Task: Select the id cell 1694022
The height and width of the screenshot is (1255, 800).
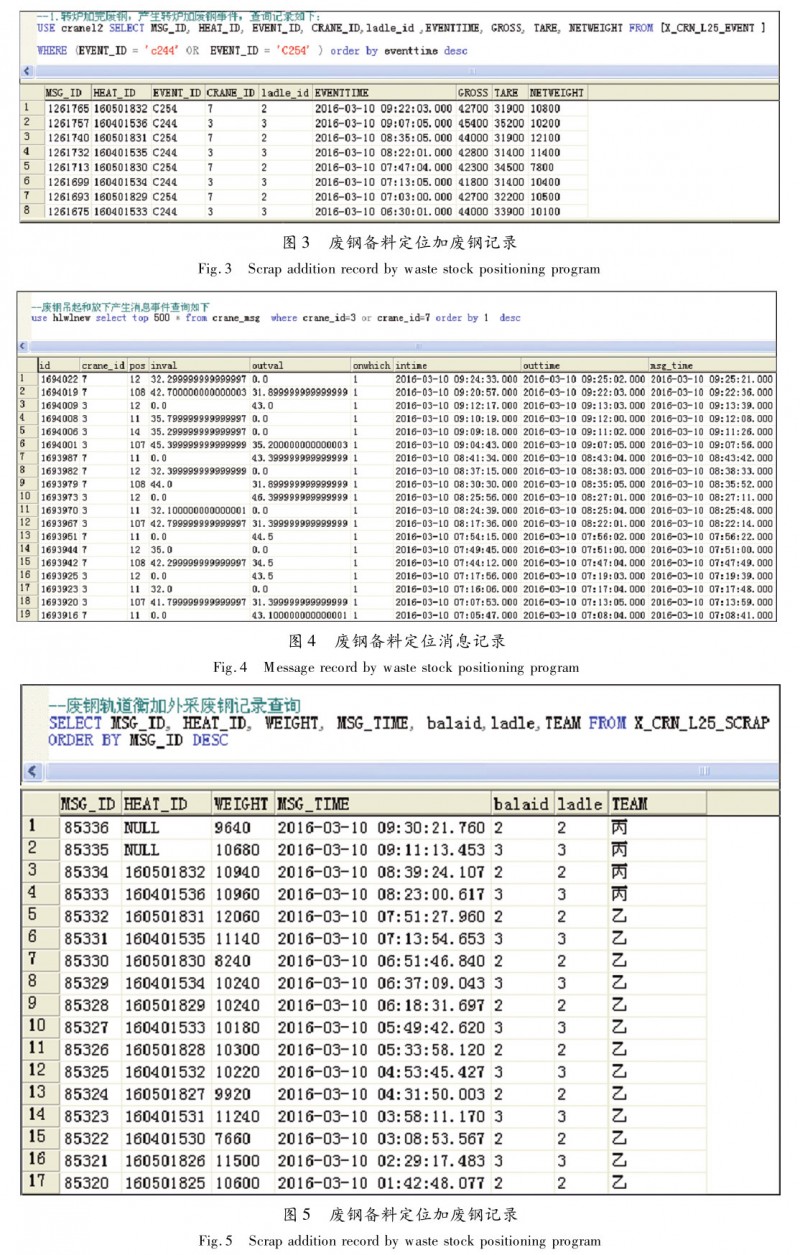Action: pos(56,379)
